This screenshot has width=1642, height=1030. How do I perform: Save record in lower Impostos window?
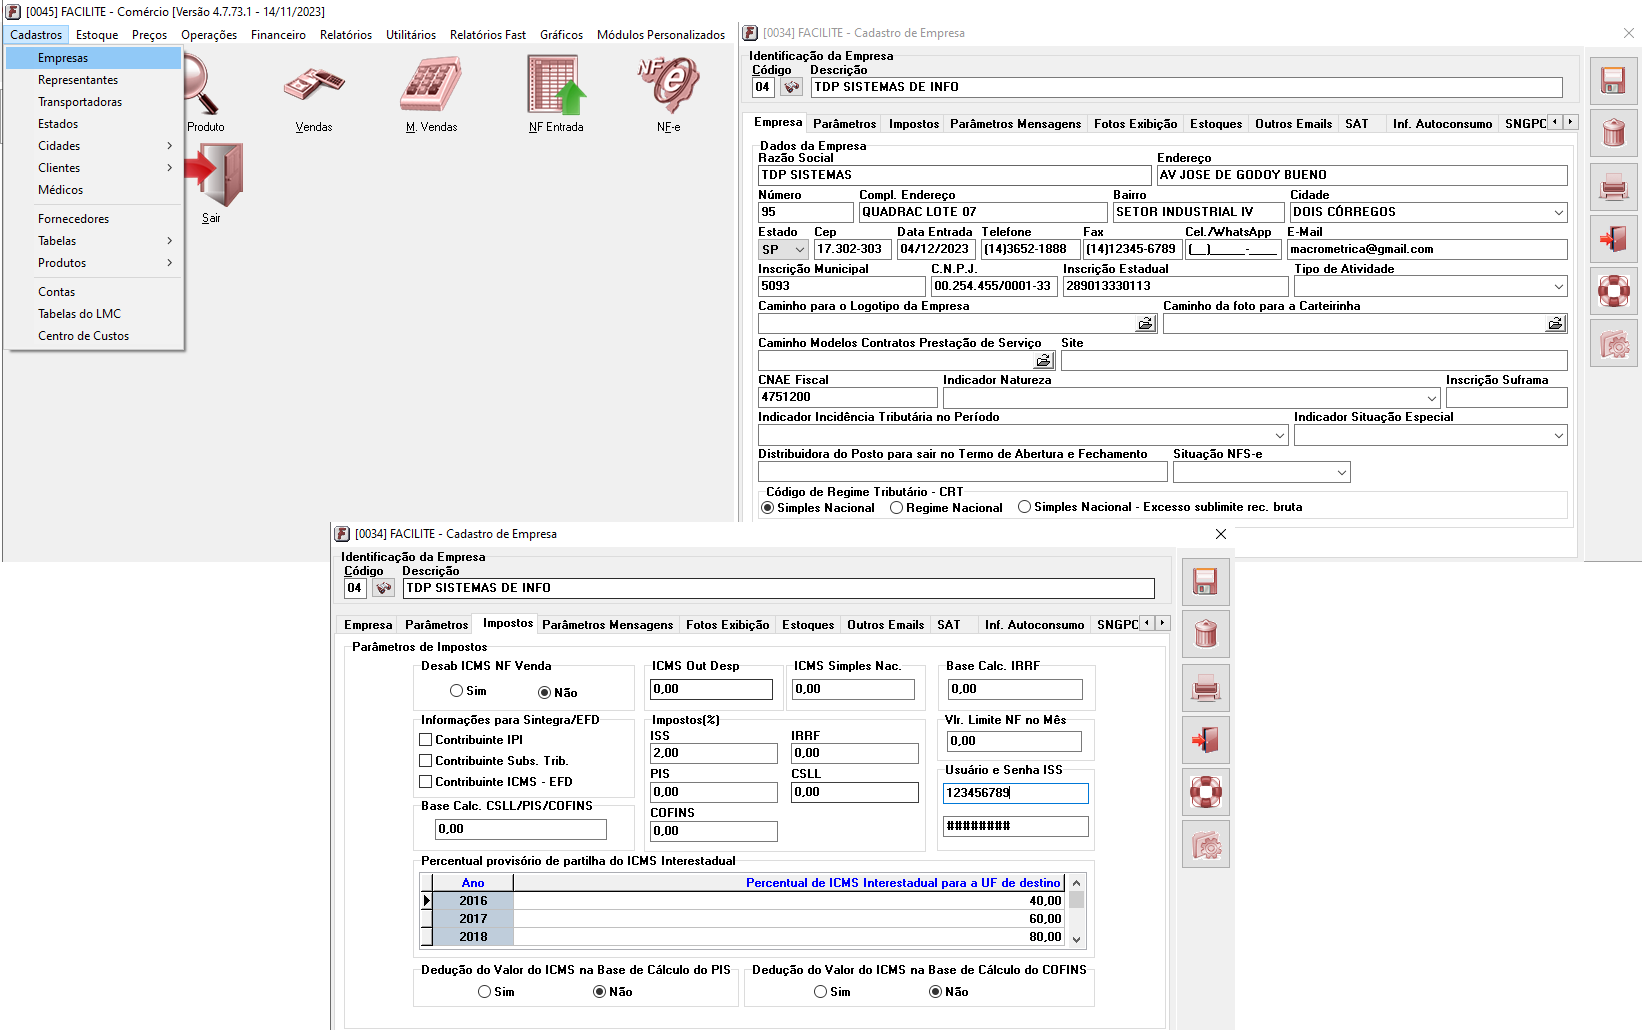tap(1205, 582)
